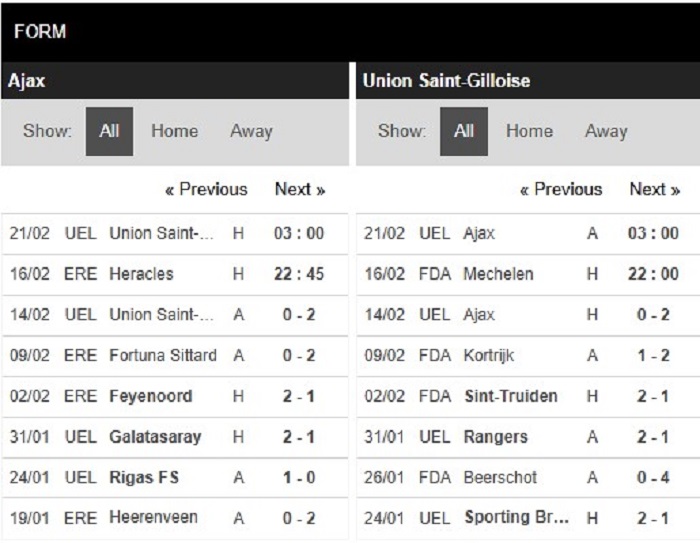Open the Mechelen fixture at 22:00
Image resolution: width=700 pixels, height=543 pixels.
coord(528,274)
